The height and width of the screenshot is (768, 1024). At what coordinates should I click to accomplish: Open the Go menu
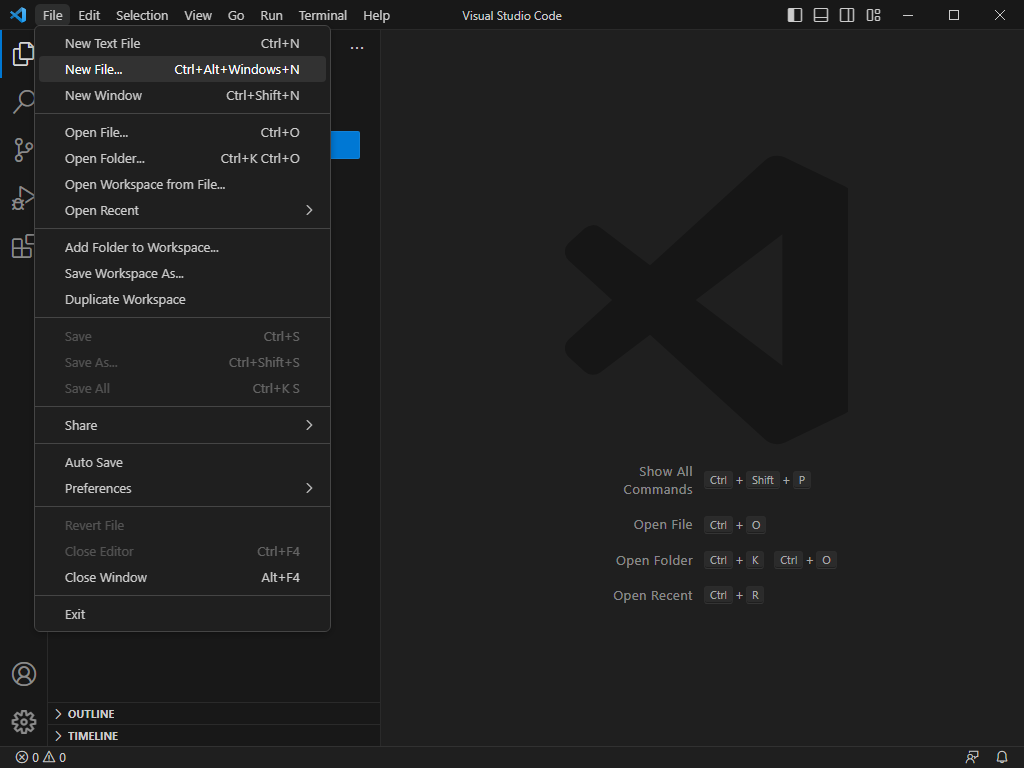tap(236, 15)
